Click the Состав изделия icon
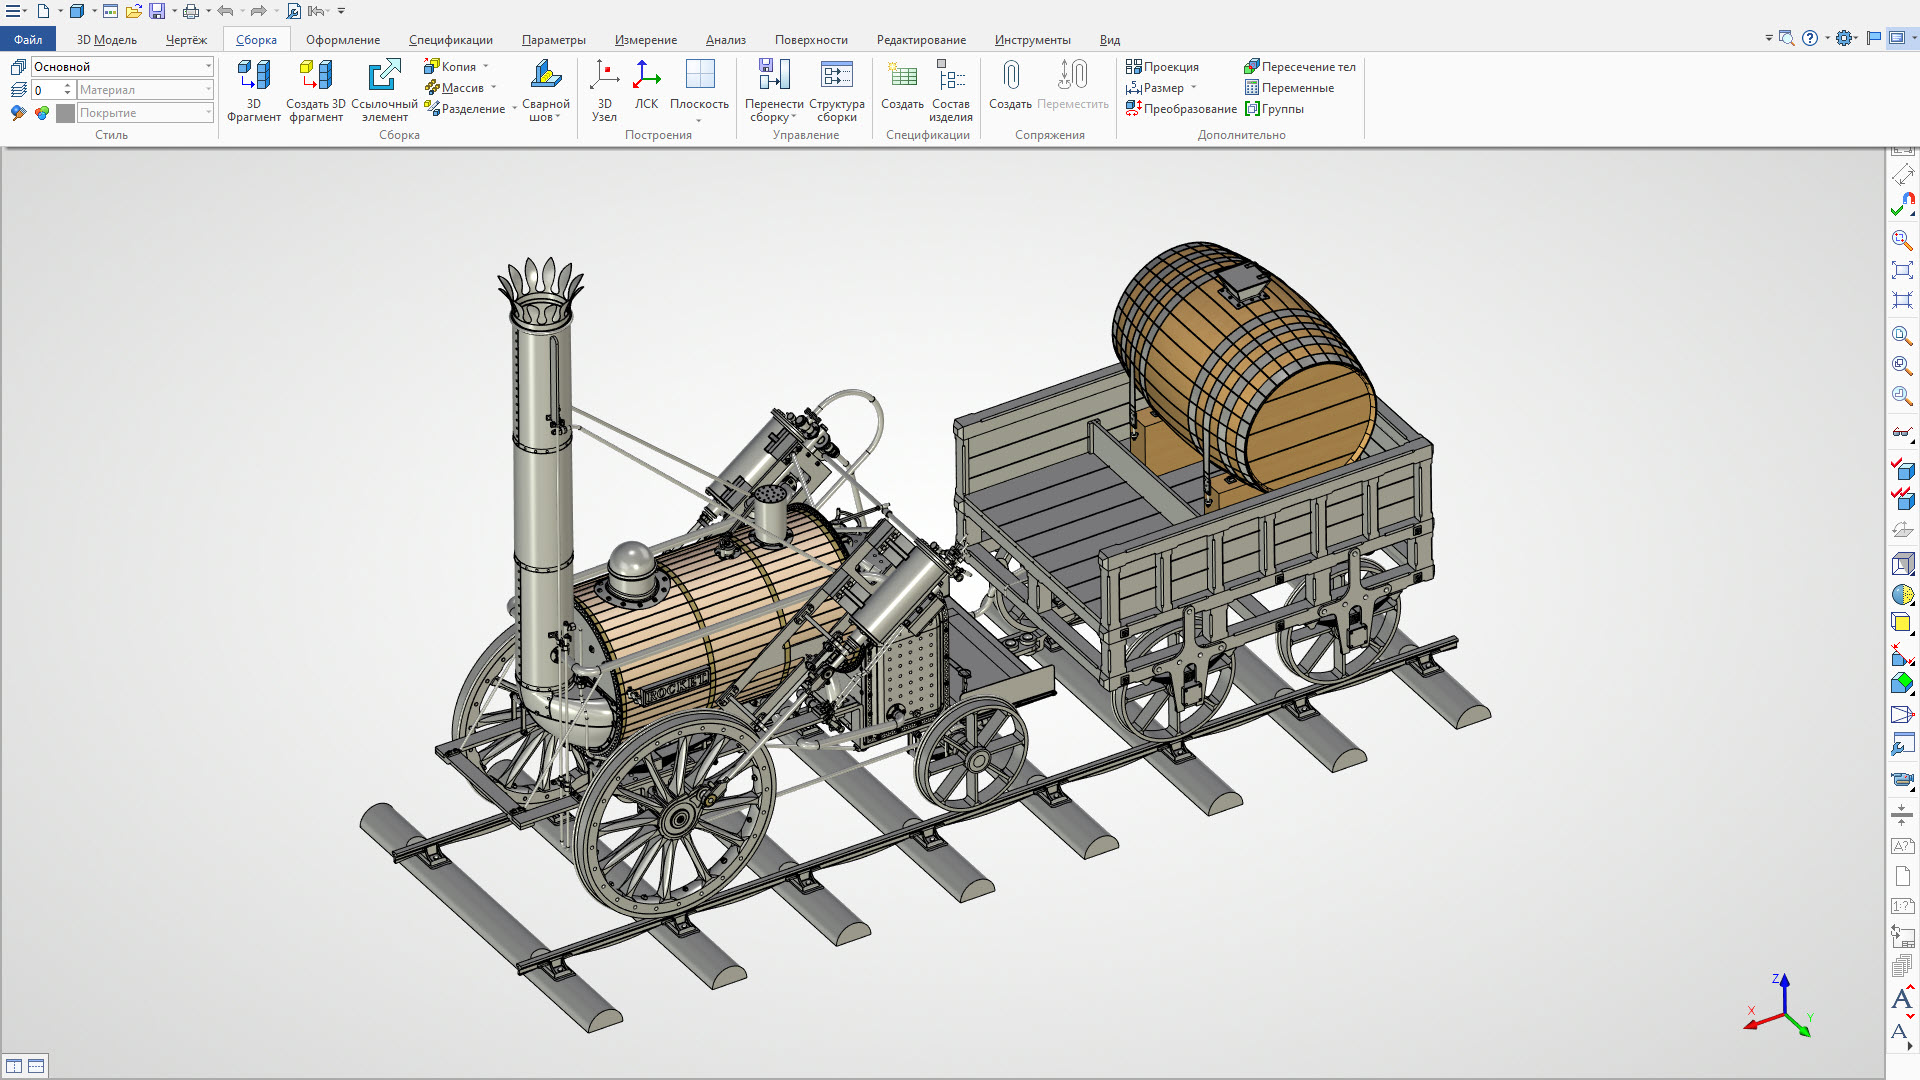The width and height of the screenshot is (1920, 1080). pos(950,90)
